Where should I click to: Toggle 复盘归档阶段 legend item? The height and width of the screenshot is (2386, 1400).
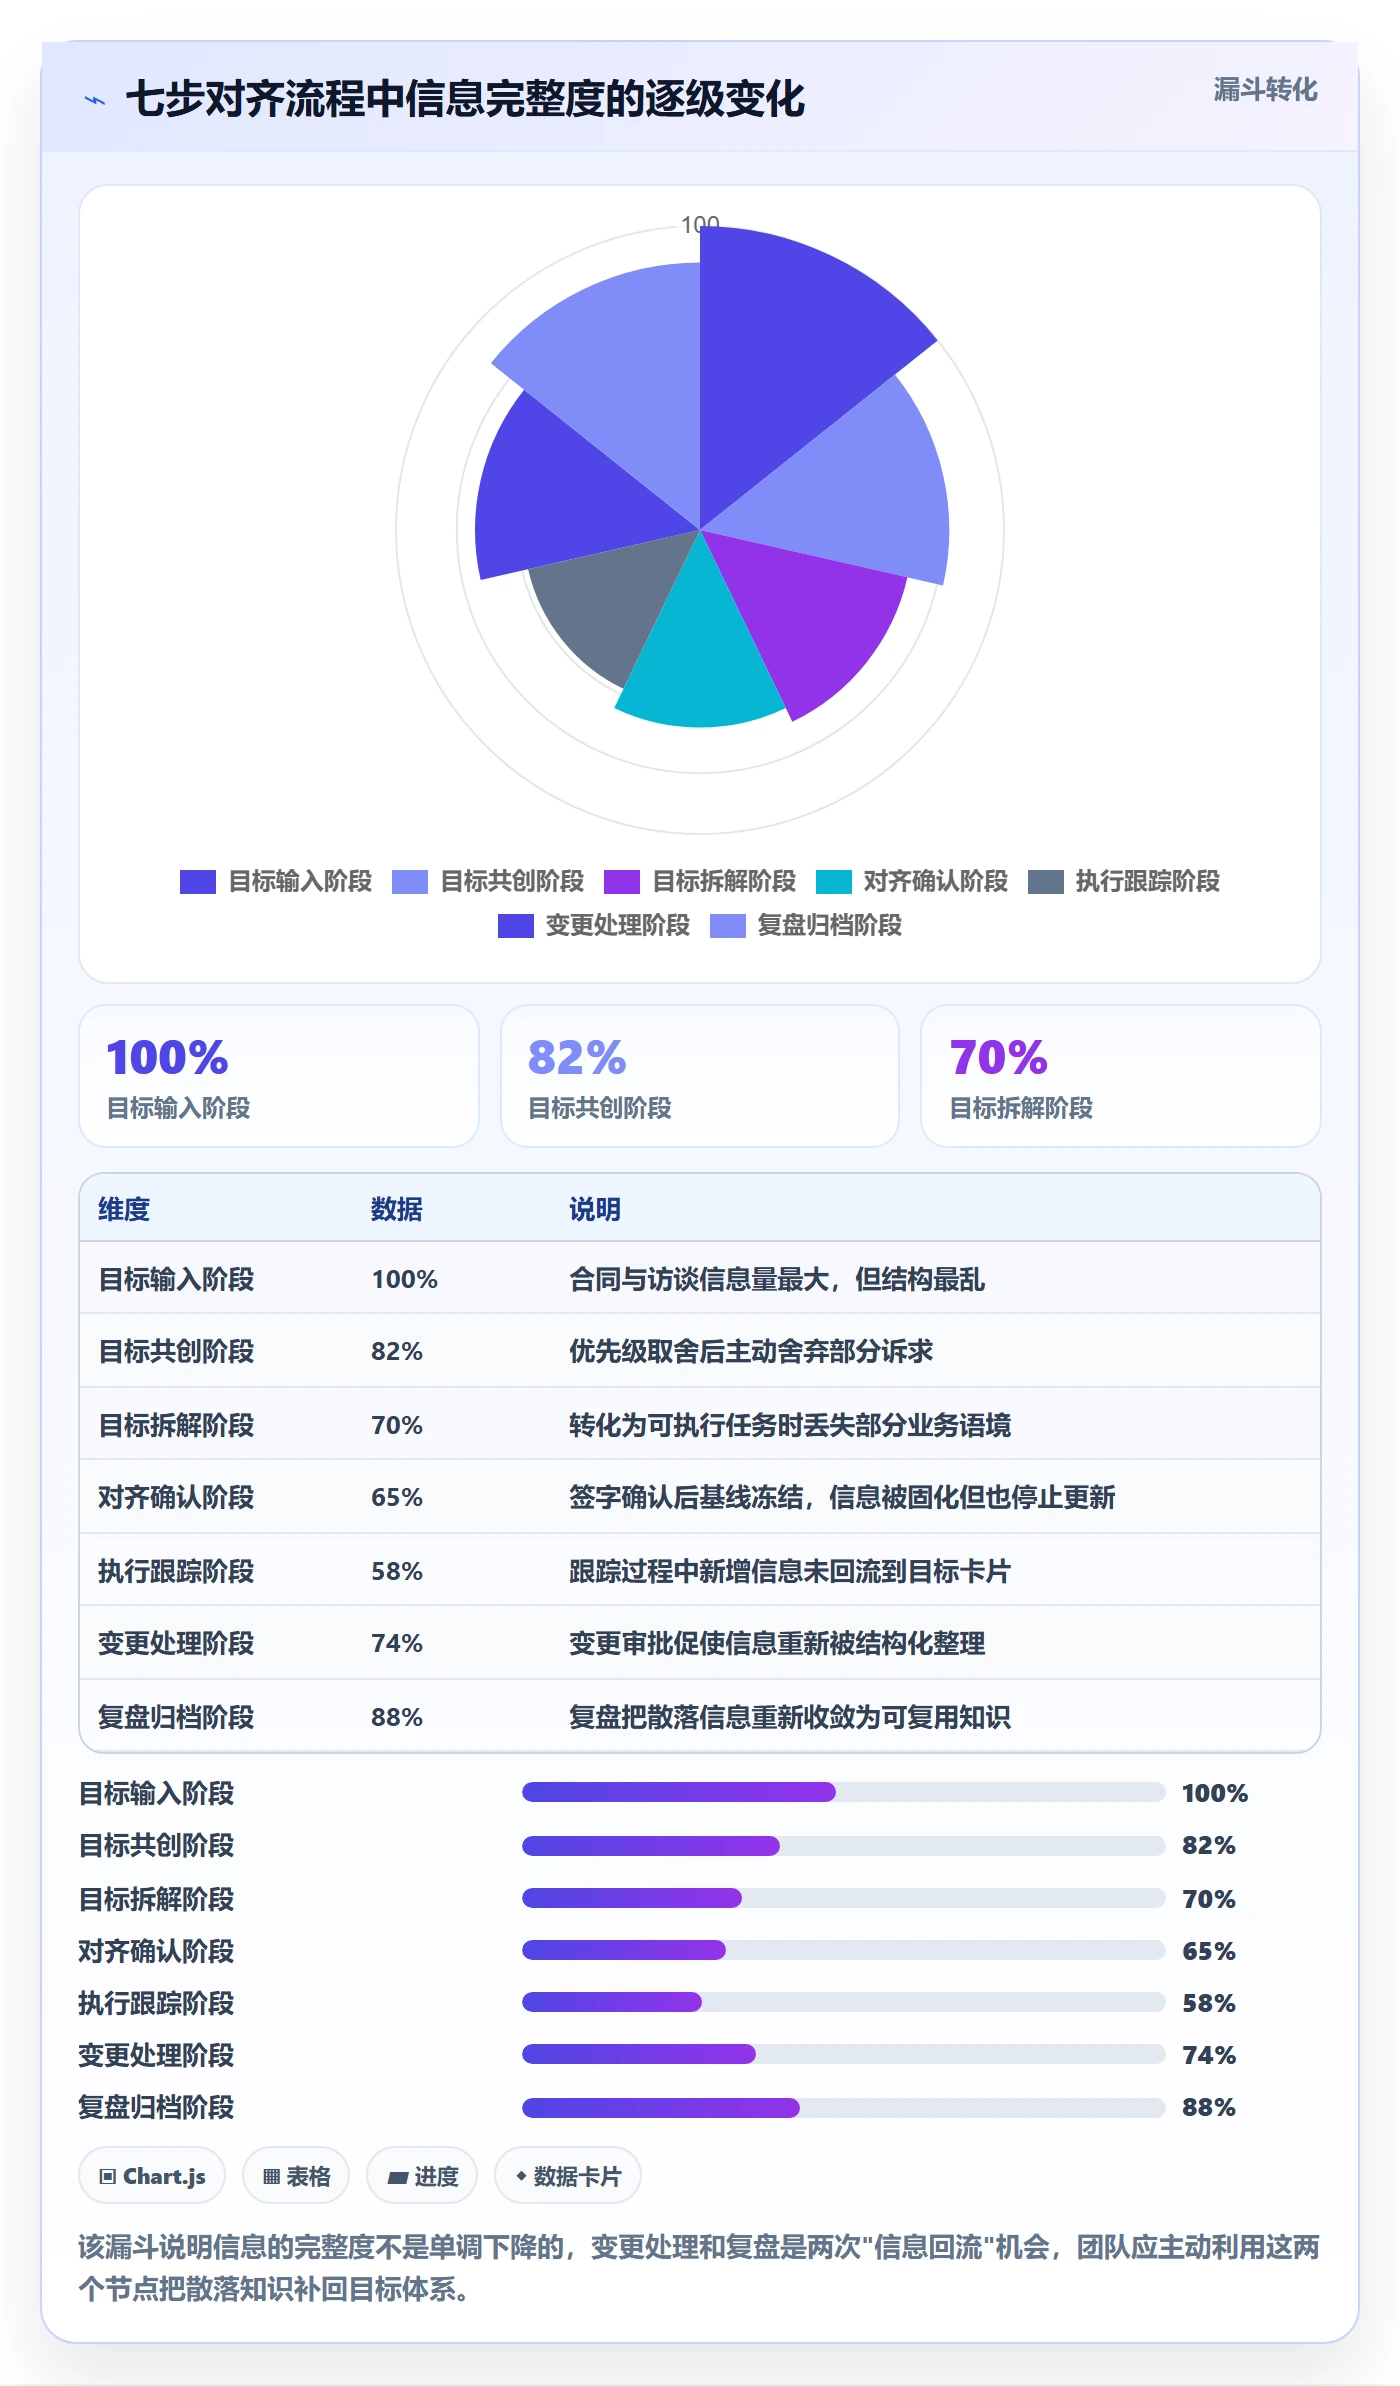coord(806,925)
